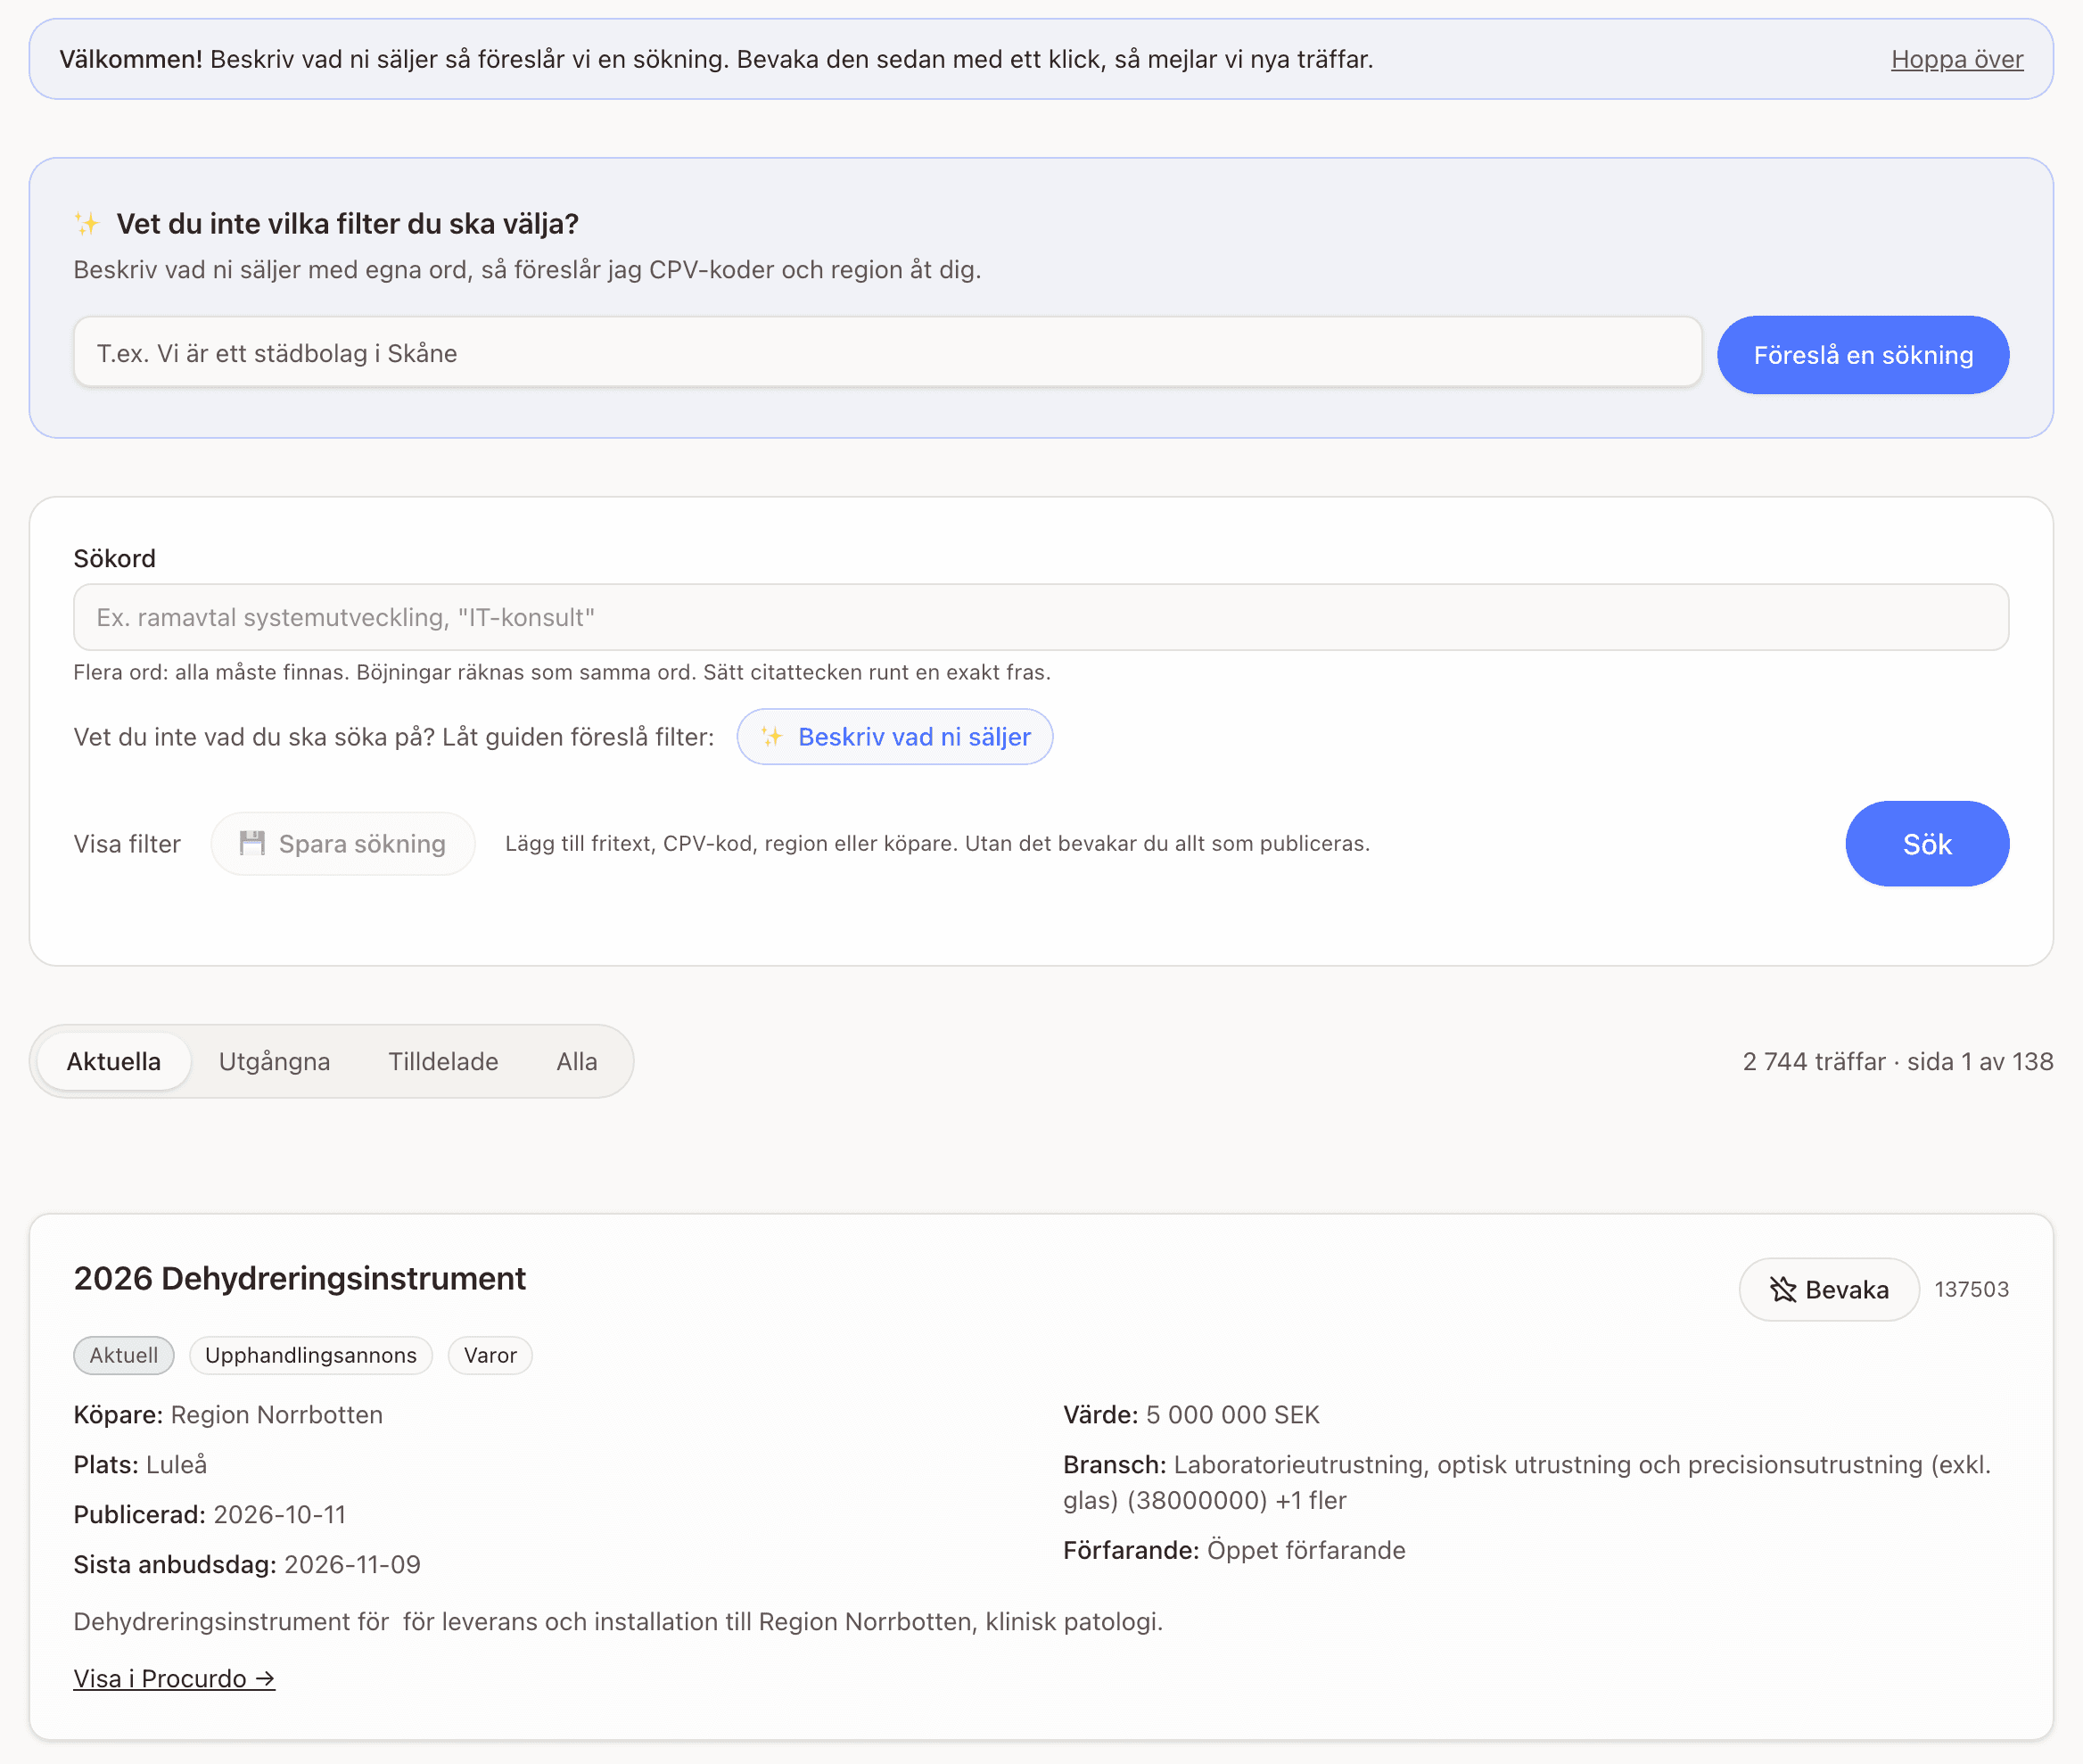The width and height of the screenshot is (2083, 1764).
Task: Click the 'Föreslå en sökning' button
Action: pos(1863,355)
